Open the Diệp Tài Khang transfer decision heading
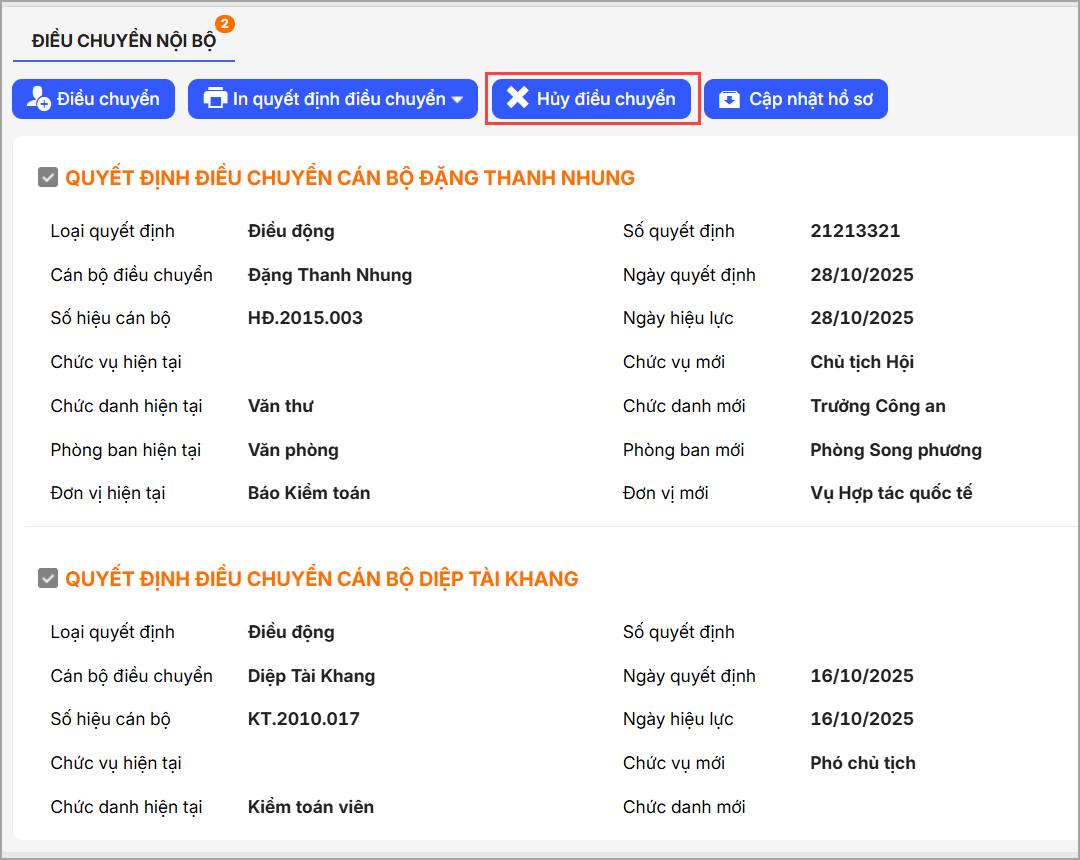 (322, 579)
